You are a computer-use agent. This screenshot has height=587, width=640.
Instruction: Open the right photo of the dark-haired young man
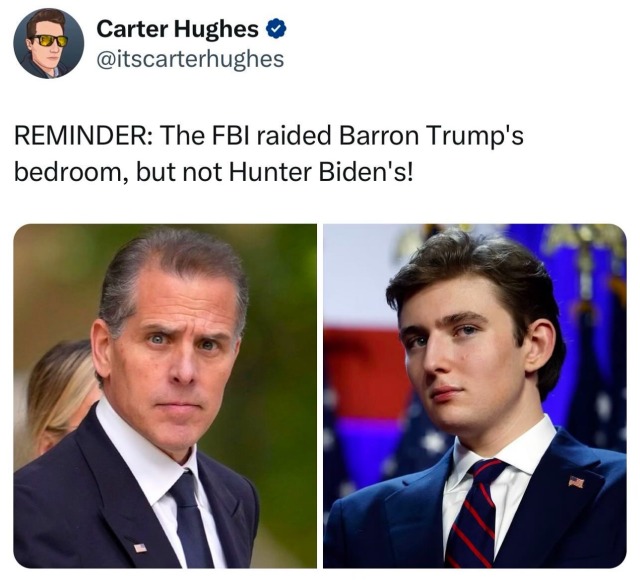(475, 396)
